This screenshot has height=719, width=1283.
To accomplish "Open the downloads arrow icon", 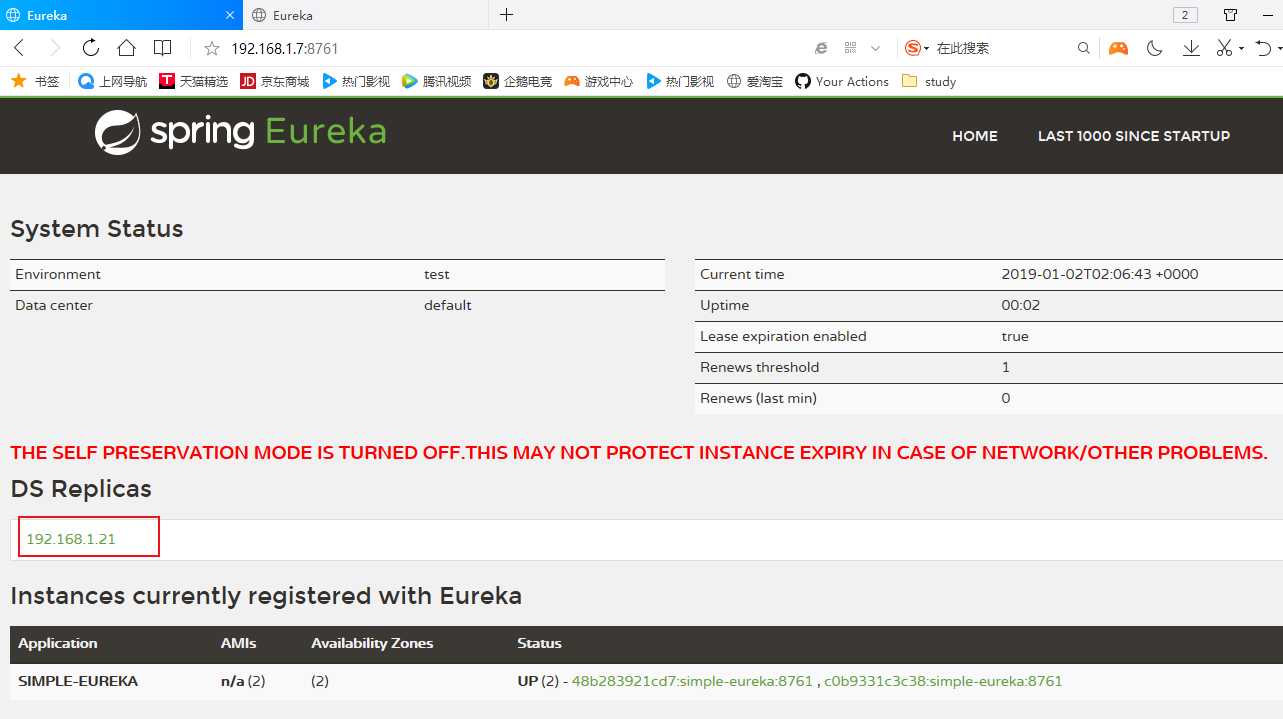I will [1191, 48].
